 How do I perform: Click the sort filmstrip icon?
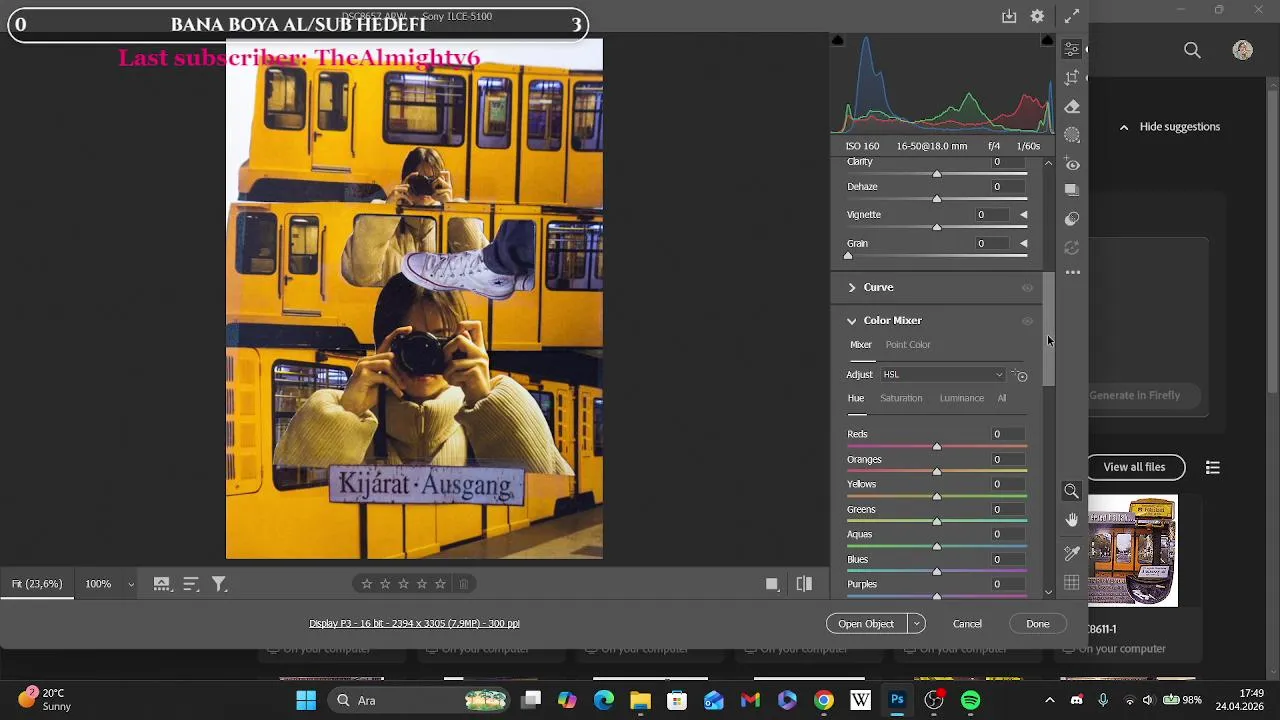pyautogui.click(x=191, y=584)
